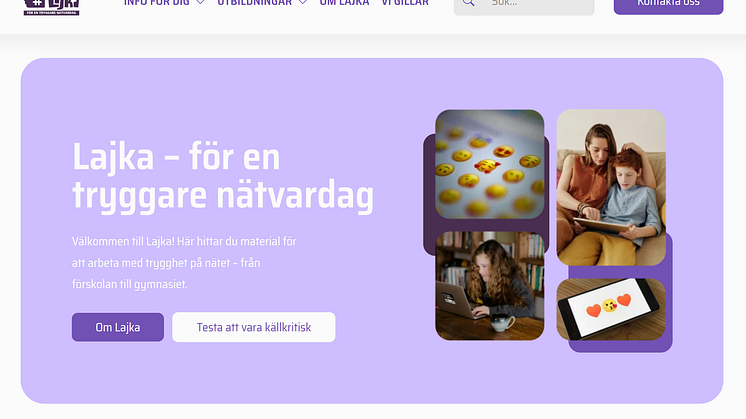Click the dark purple block behind emoji photo
Screen dimensions: 746x419
[429, 195]
